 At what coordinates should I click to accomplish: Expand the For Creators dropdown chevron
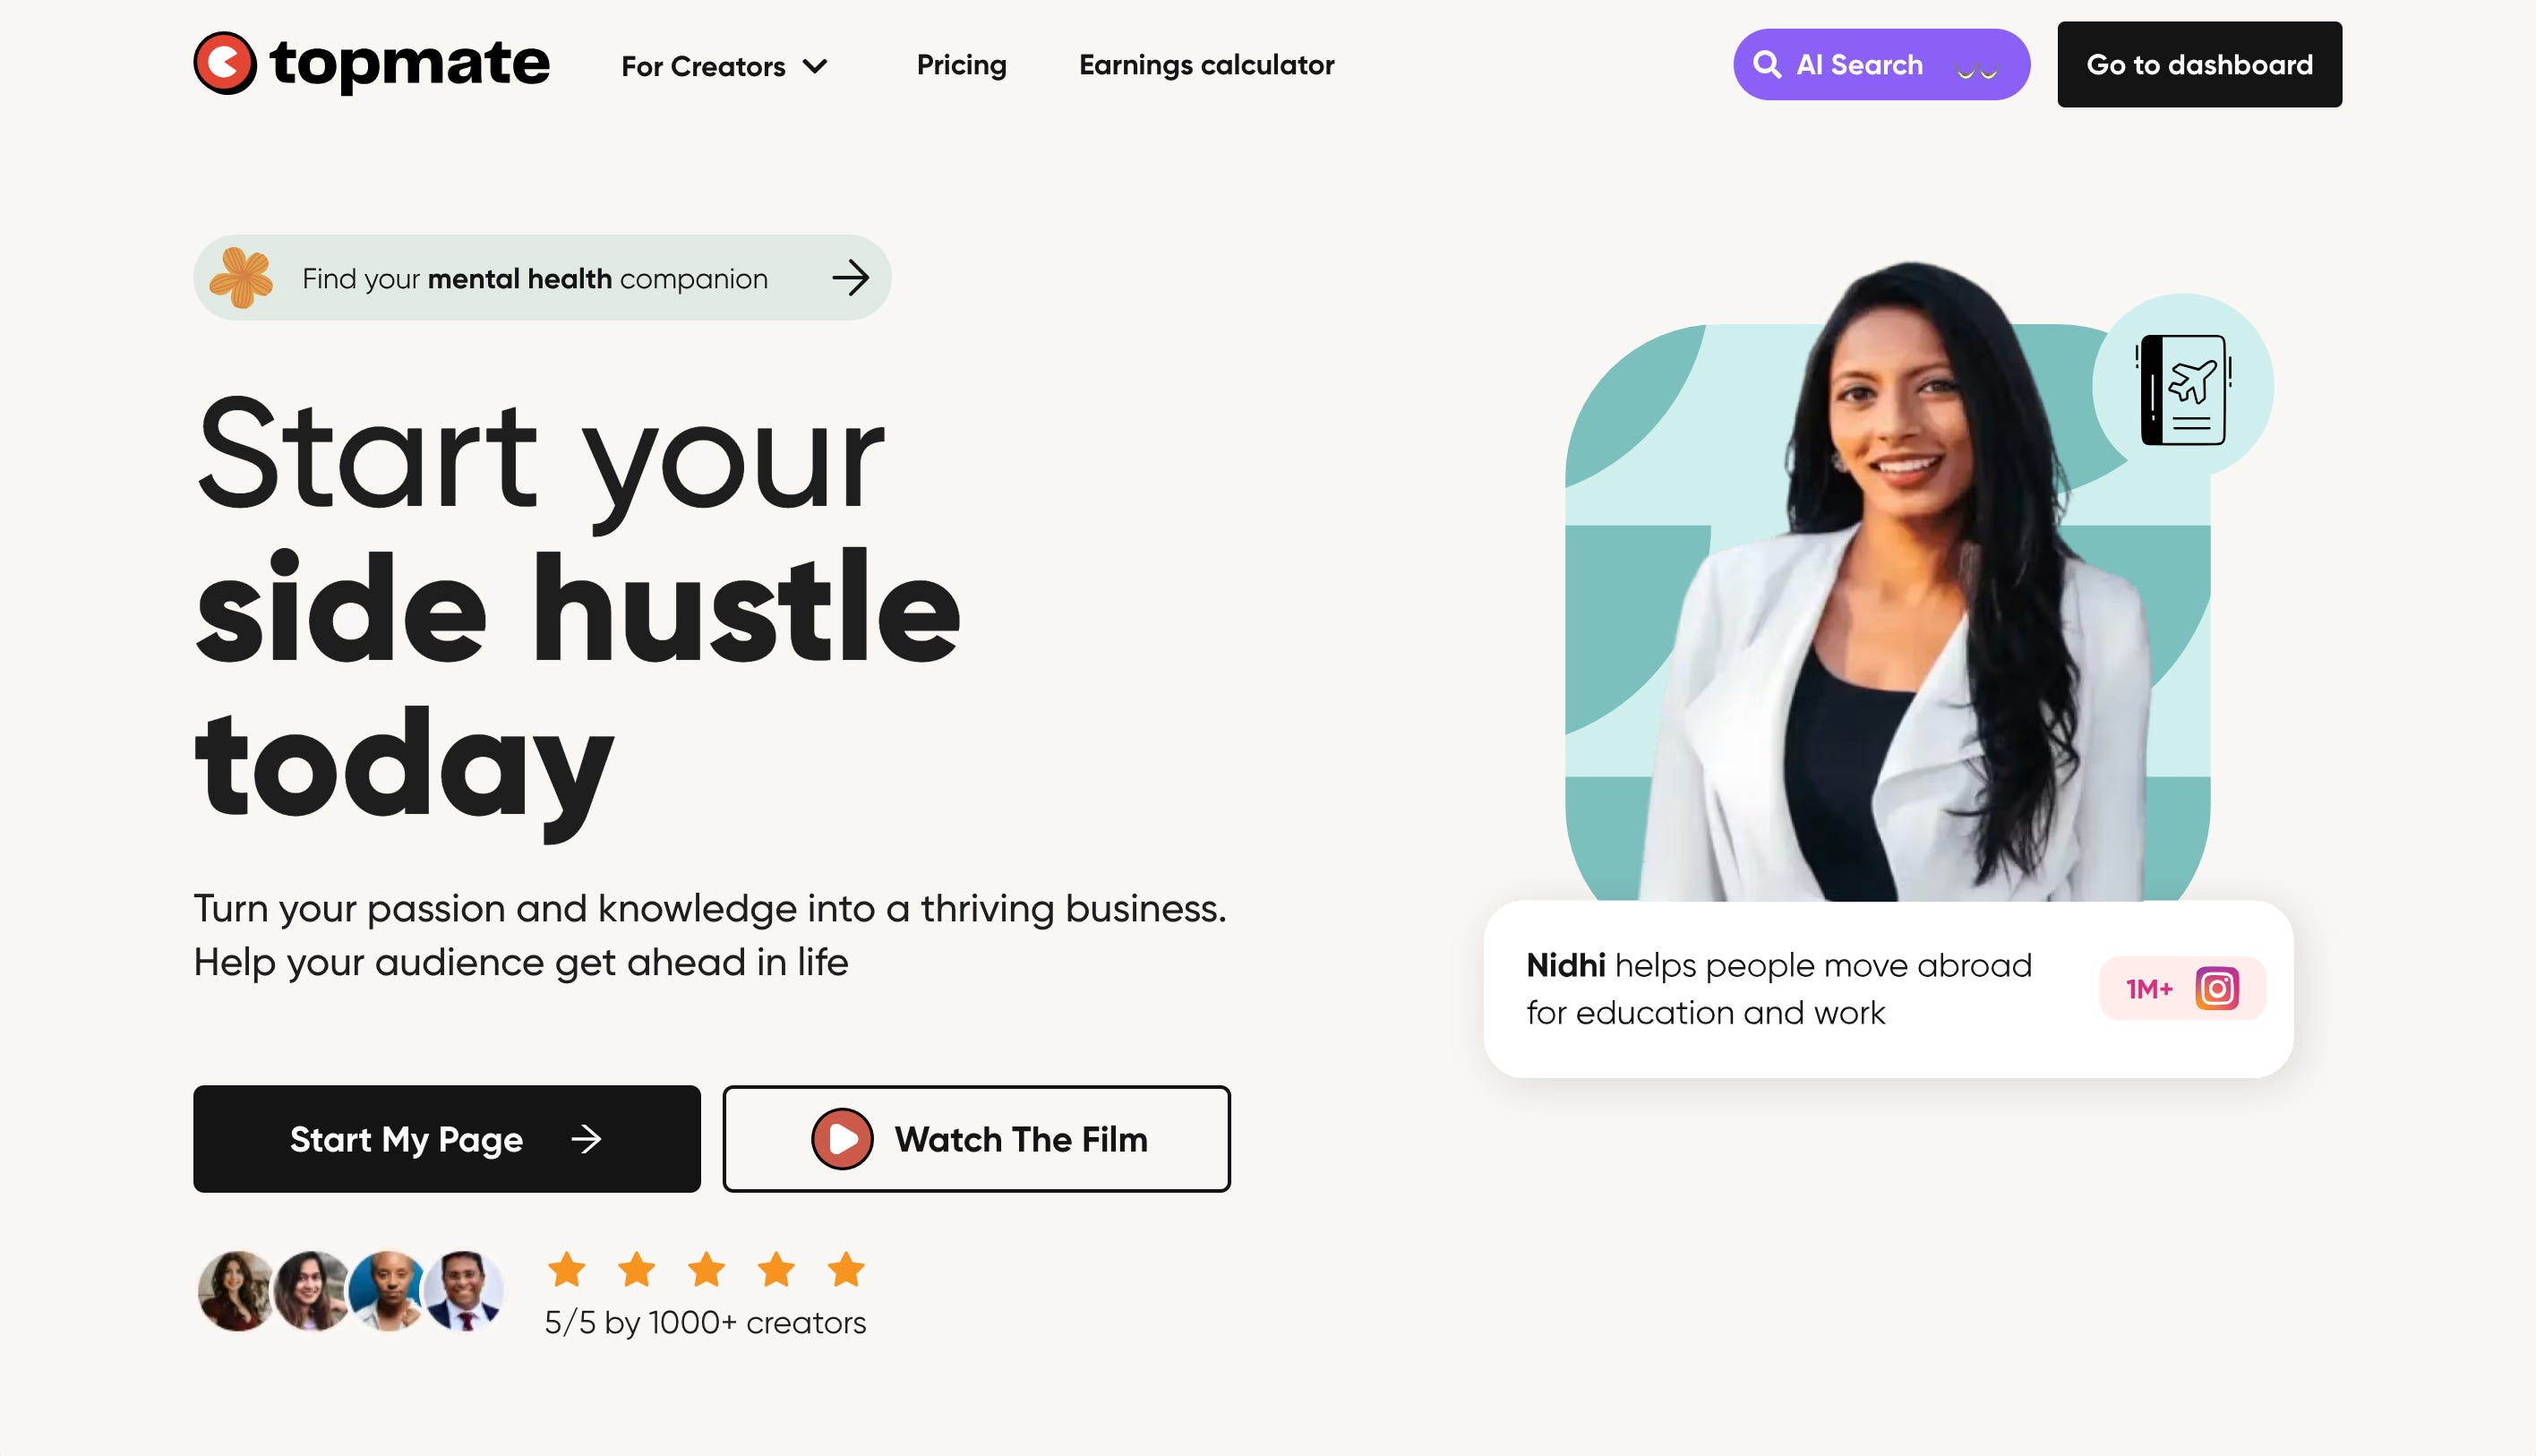coord(816,66)
